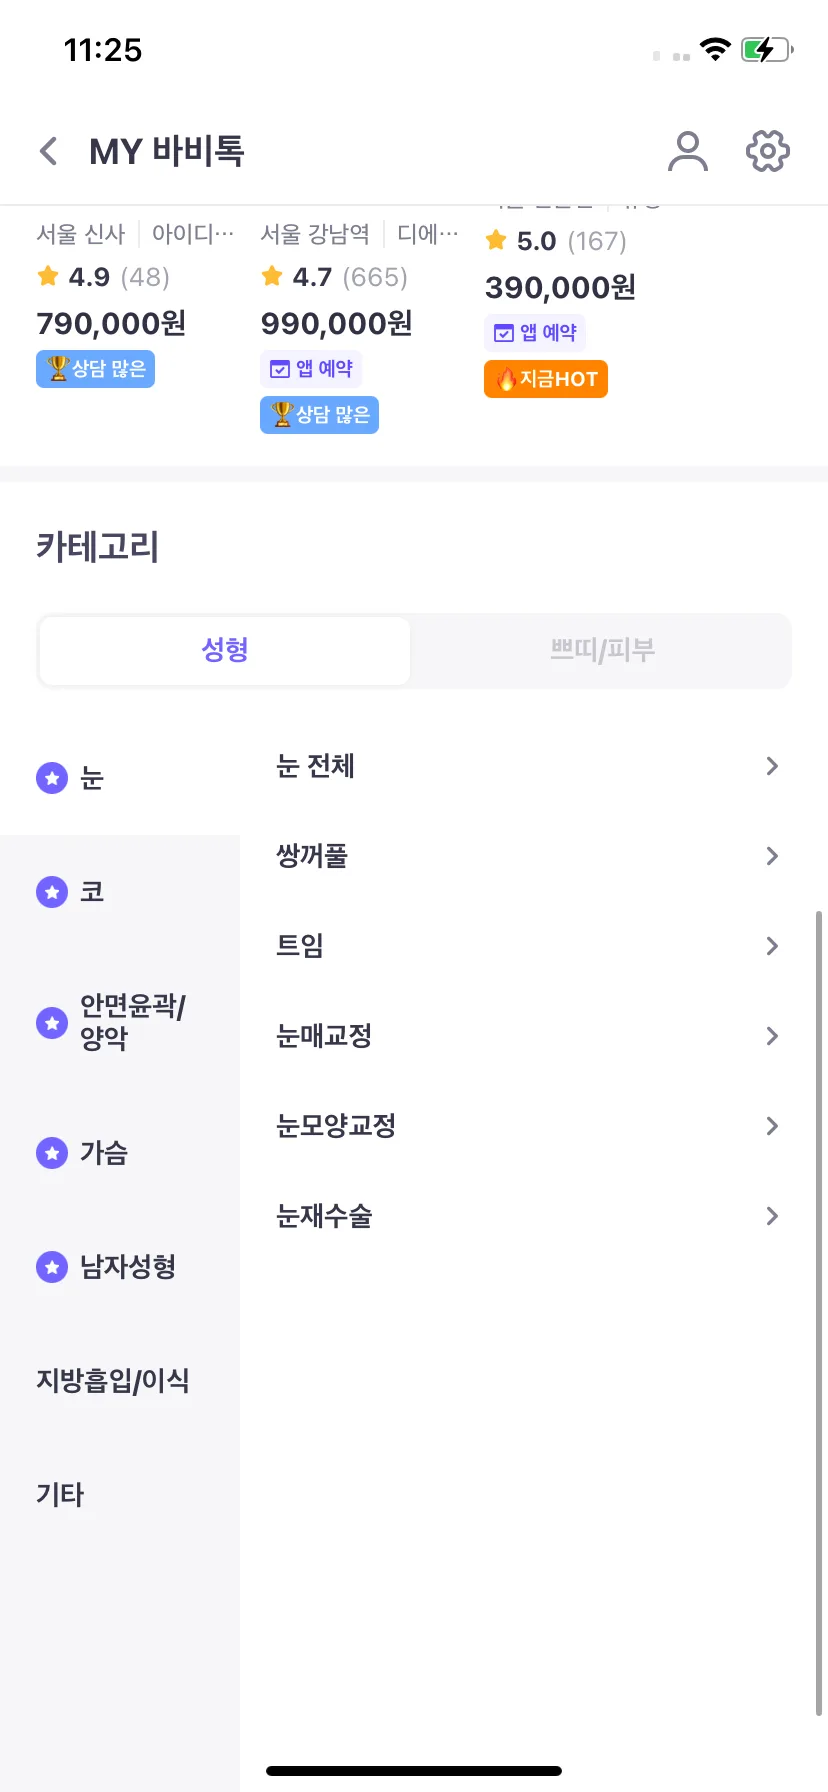828x1792 pixels.
Task: Open the 눈매교정 subcategory
Action: 528,1036
